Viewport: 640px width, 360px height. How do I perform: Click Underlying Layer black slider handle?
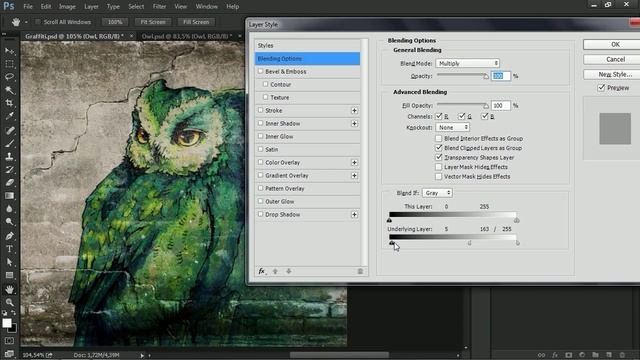(392, 243)
